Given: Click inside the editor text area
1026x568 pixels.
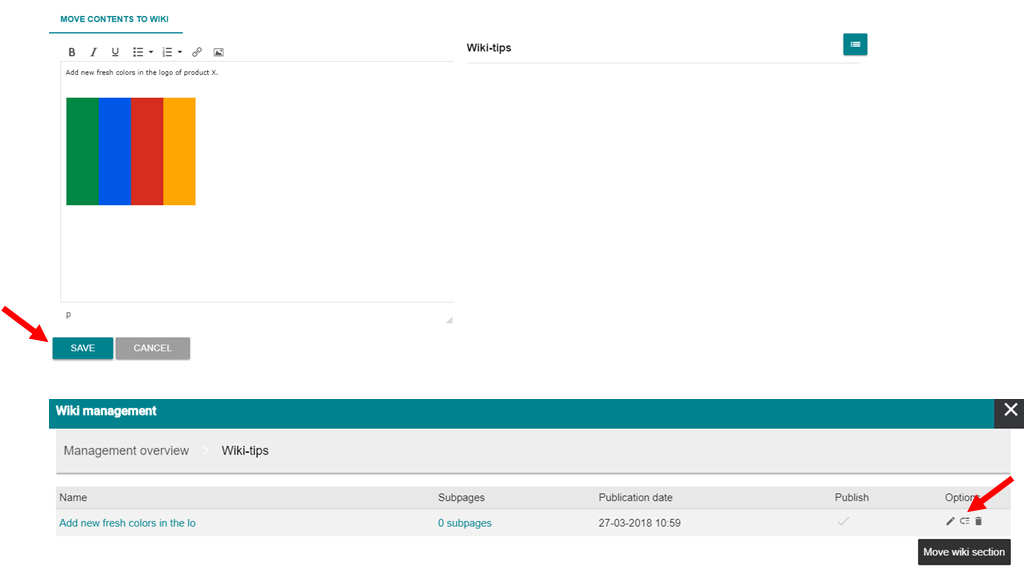Looking at the screenshot, I should point(257,182).
